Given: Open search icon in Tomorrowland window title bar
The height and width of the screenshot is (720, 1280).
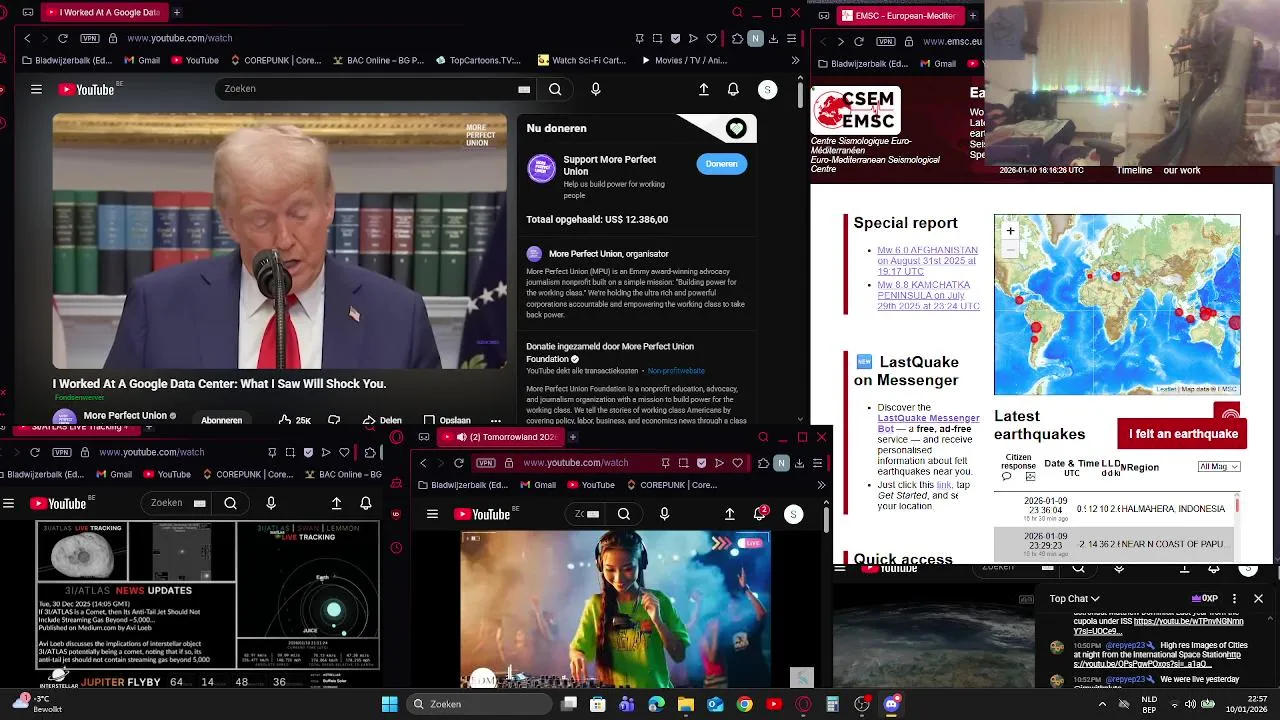Looking at the screenshot, I should click(x=763, y=437).
